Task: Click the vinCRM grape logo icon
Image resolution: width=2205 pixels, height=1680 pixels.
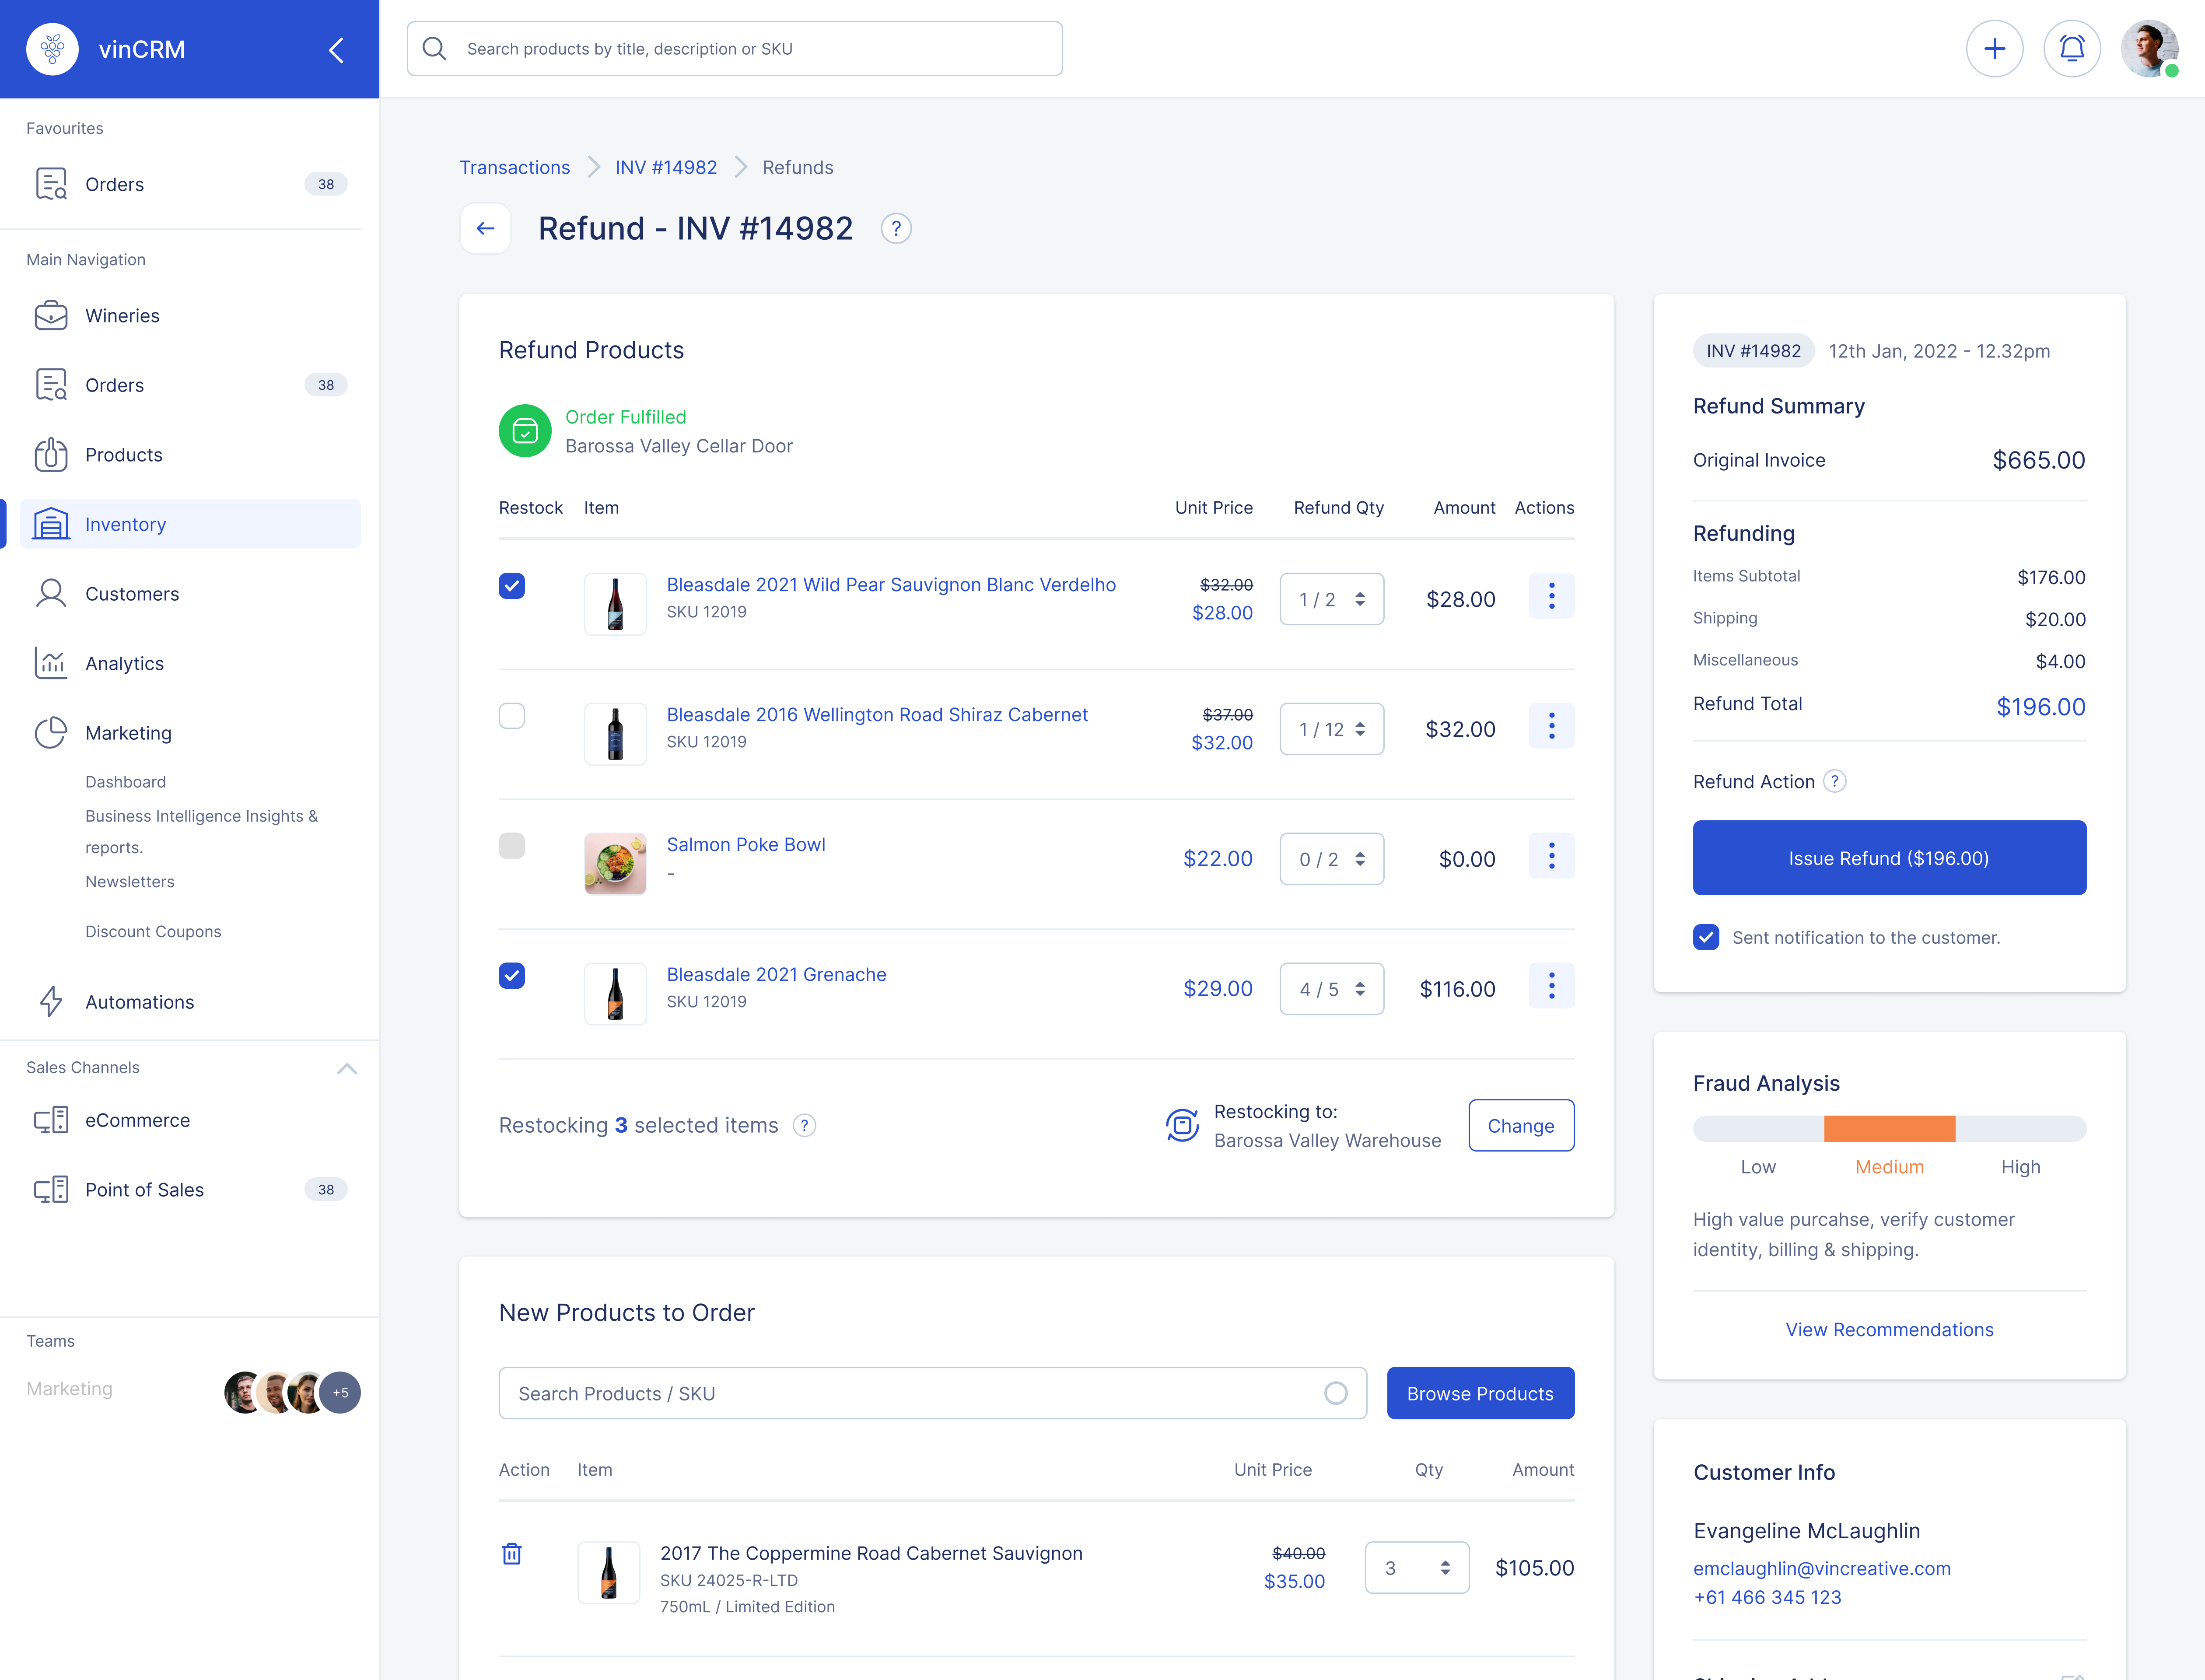Action: pos(52,49)
